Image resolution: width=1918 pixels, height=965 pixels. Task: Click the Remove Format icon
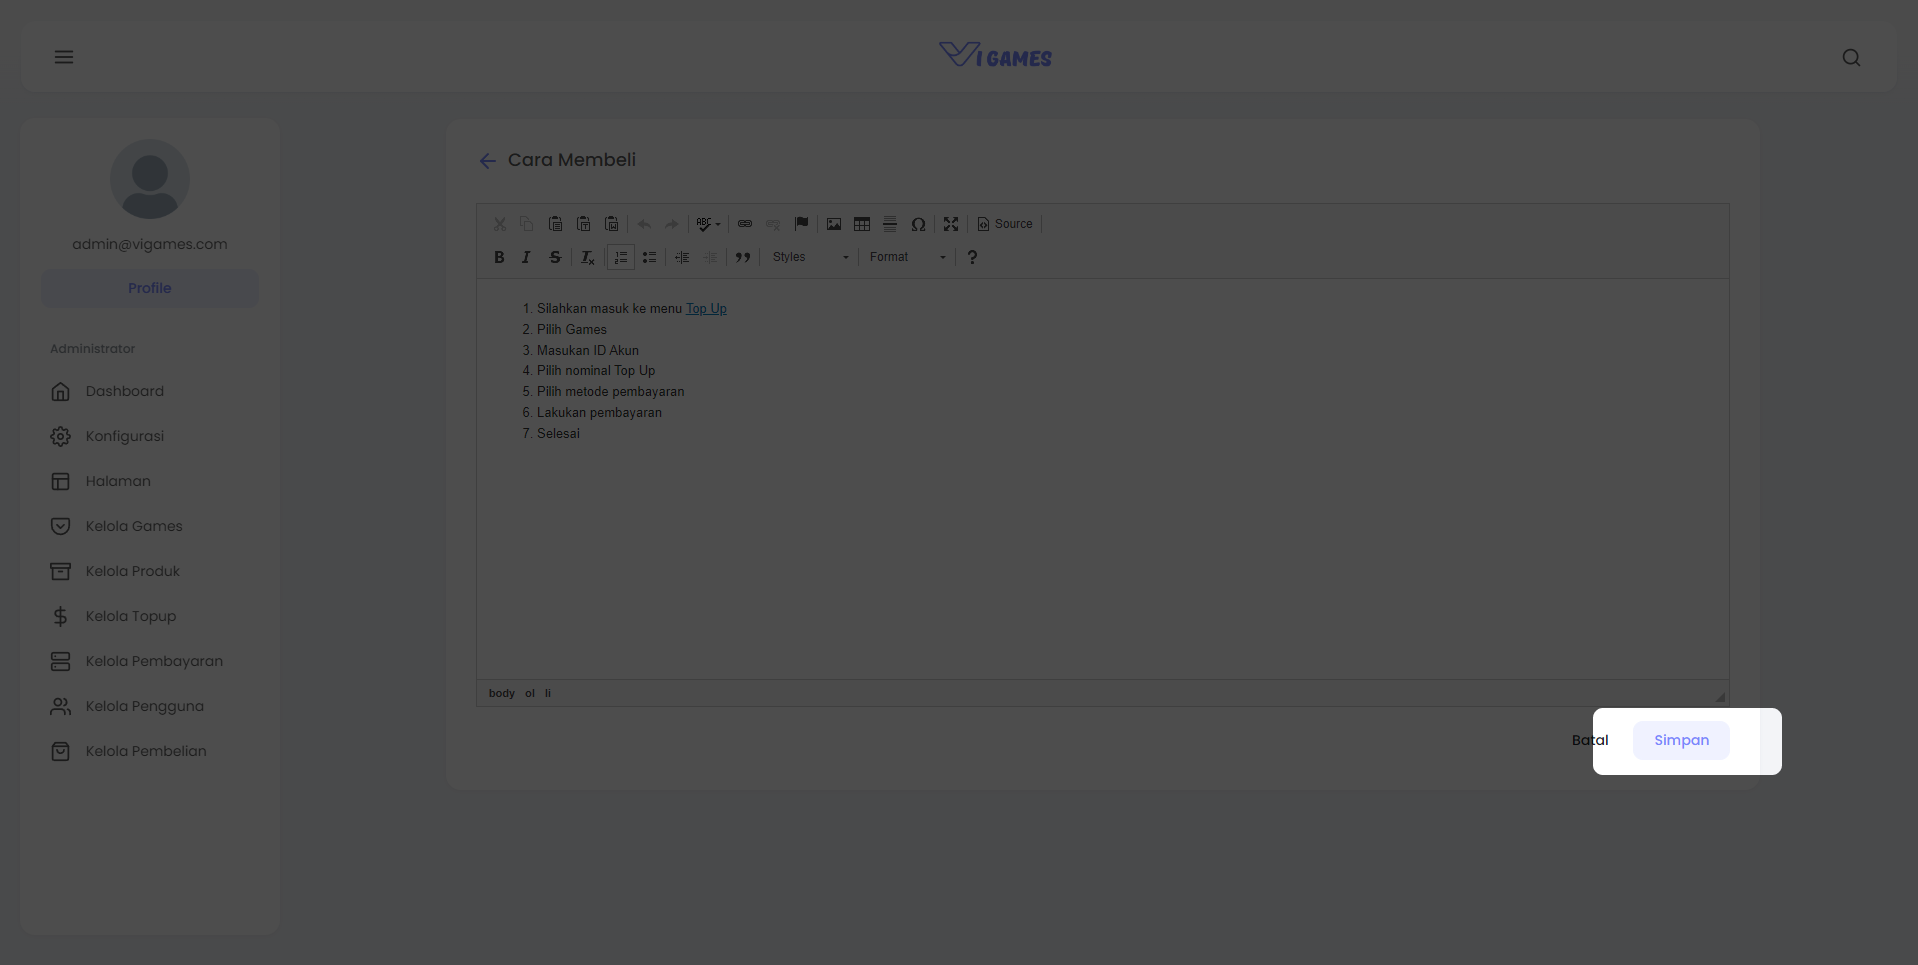point(588,257)
